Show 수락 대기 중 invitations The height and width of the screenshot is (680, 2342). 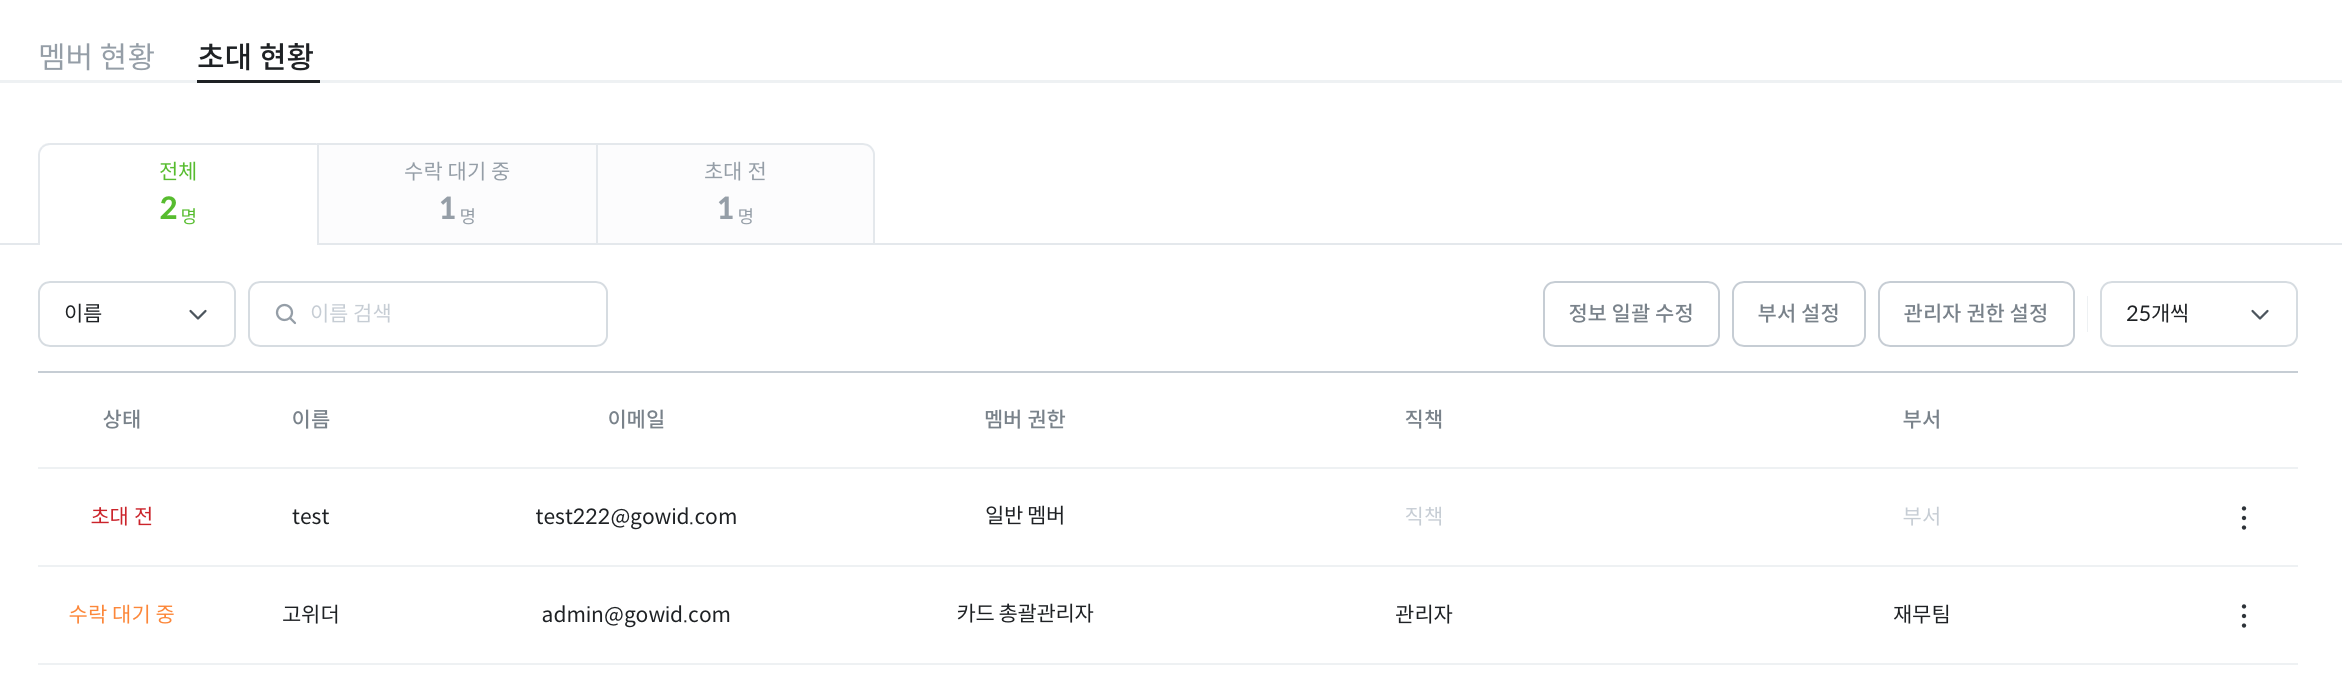coord(457,194)
